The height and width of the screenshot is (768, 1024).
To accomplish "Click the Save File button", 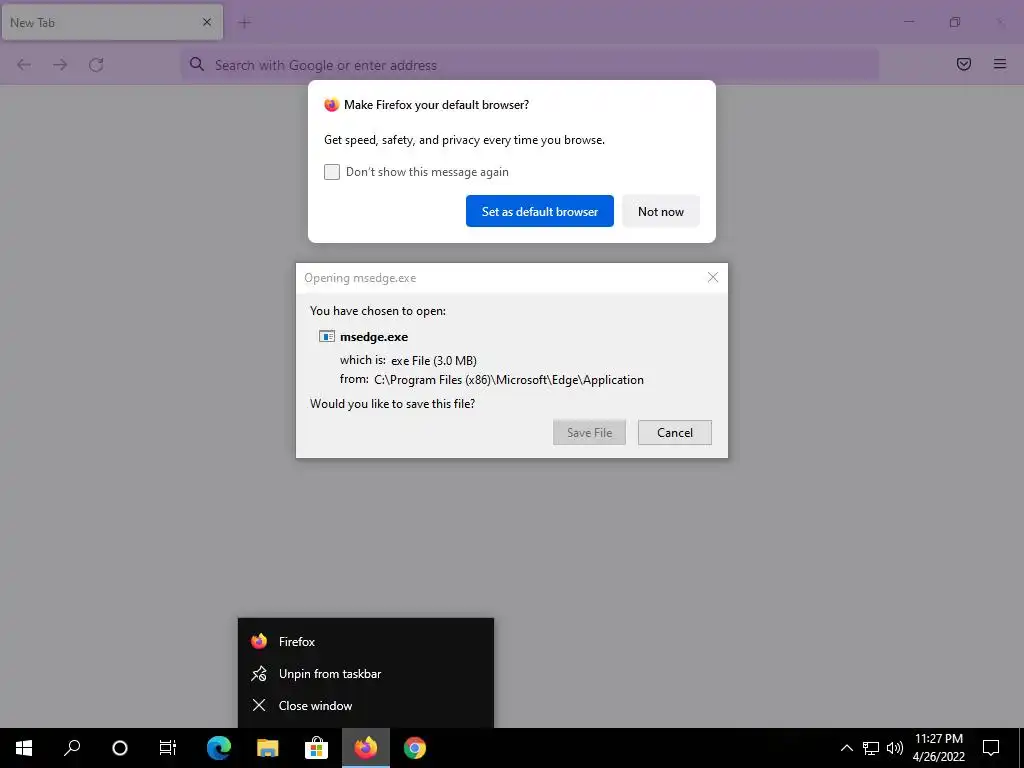I will tap(589, 432).
